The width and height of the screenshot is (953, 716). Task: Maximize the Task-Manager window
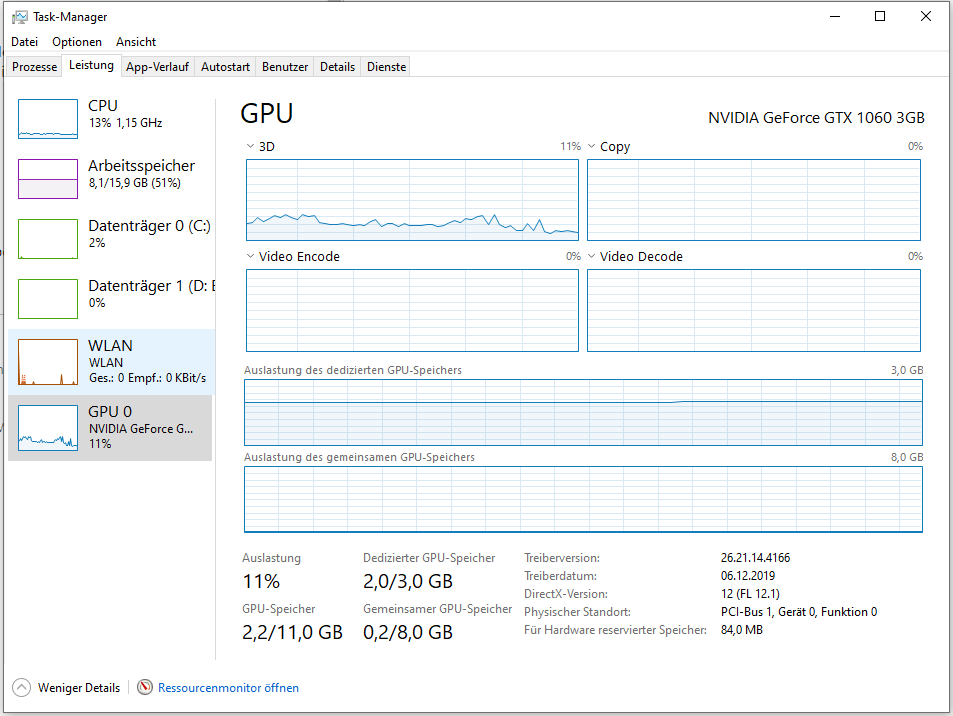tap(880, 16)
